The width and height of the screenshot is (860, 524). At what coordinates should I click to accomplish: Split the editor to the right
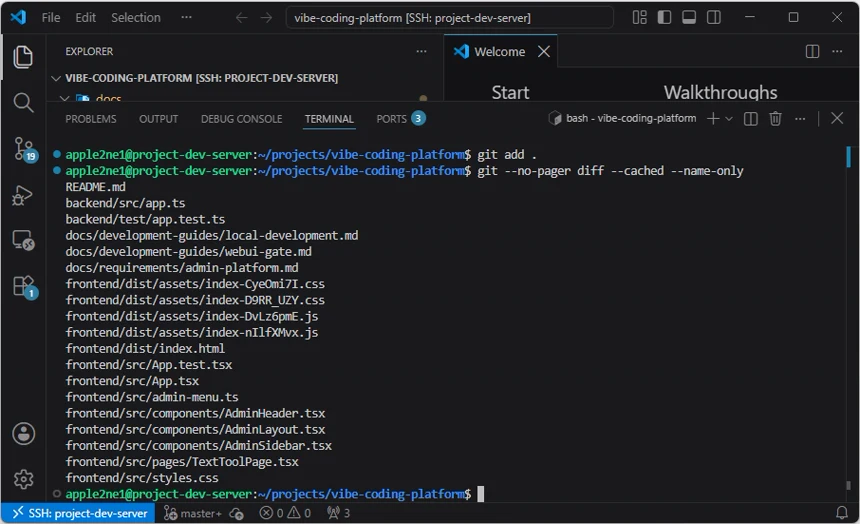812,52
